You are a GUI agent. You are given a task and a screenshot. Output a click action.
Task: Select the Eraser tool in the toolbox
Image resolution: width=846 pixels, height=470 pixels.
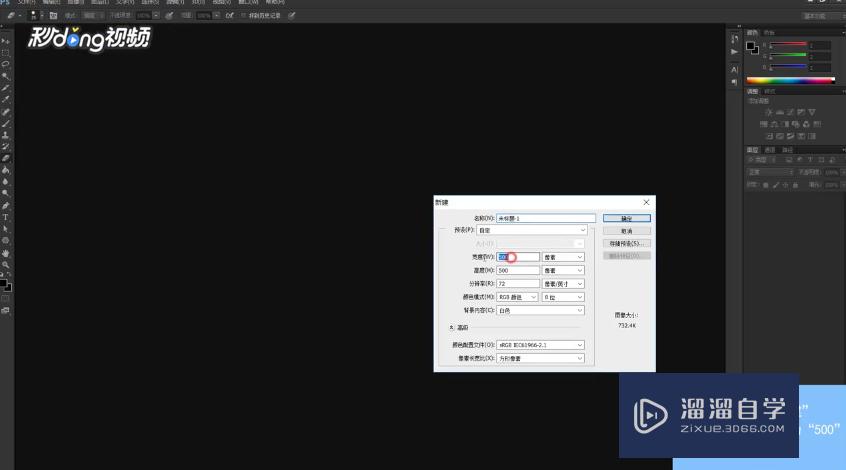tap(5, 158)
